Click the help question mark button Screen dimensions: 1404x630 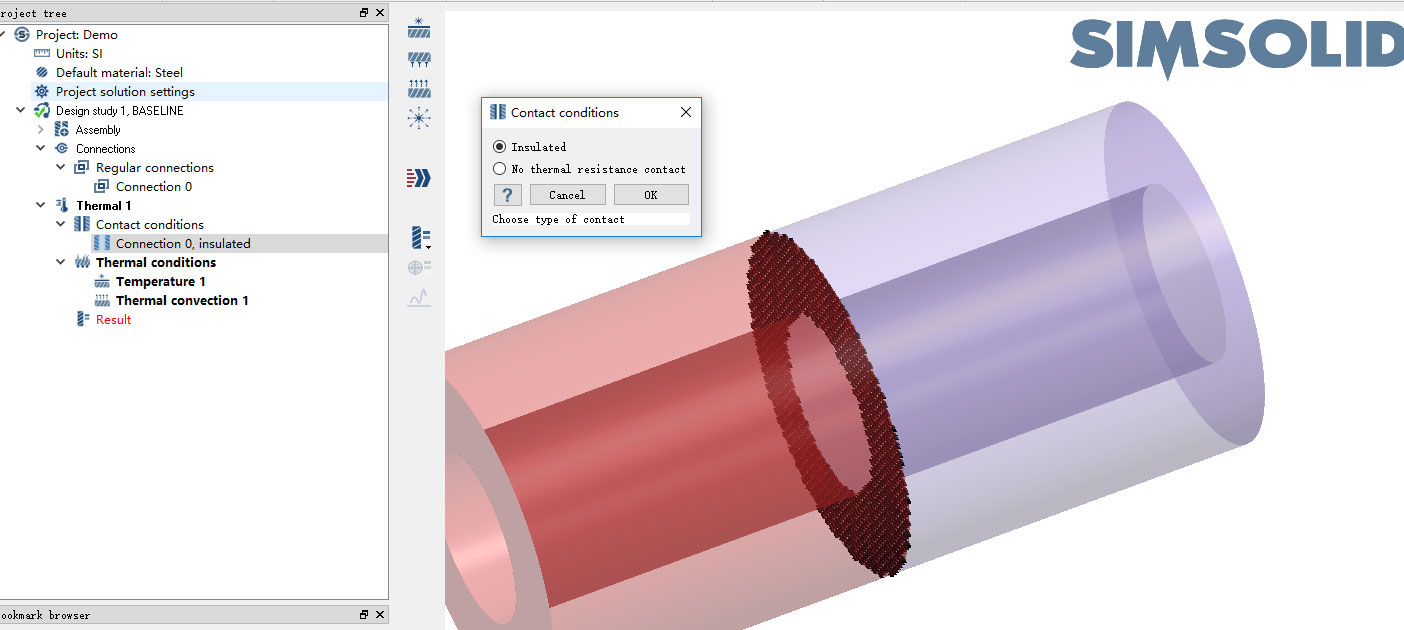(507, 195)
